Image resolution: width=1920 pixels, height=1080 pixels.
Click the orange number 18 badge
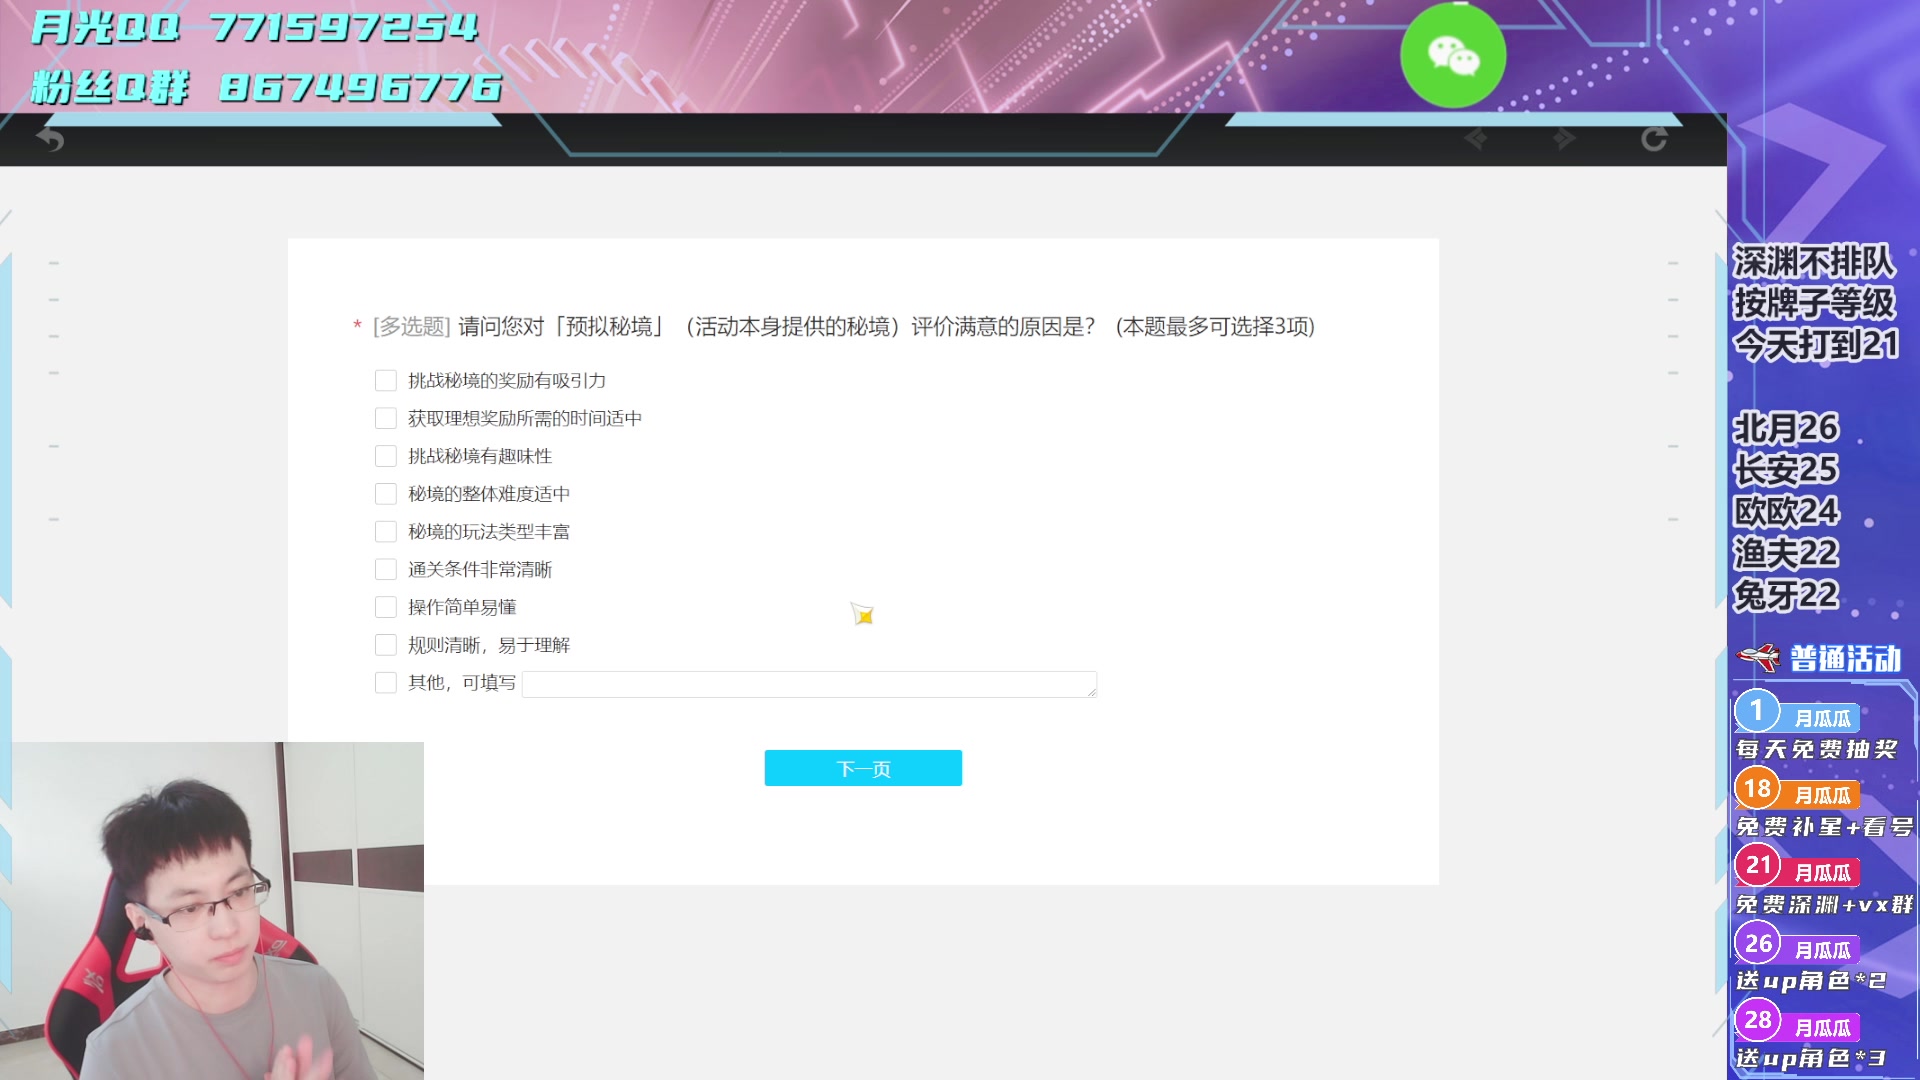coord(1757,788)
